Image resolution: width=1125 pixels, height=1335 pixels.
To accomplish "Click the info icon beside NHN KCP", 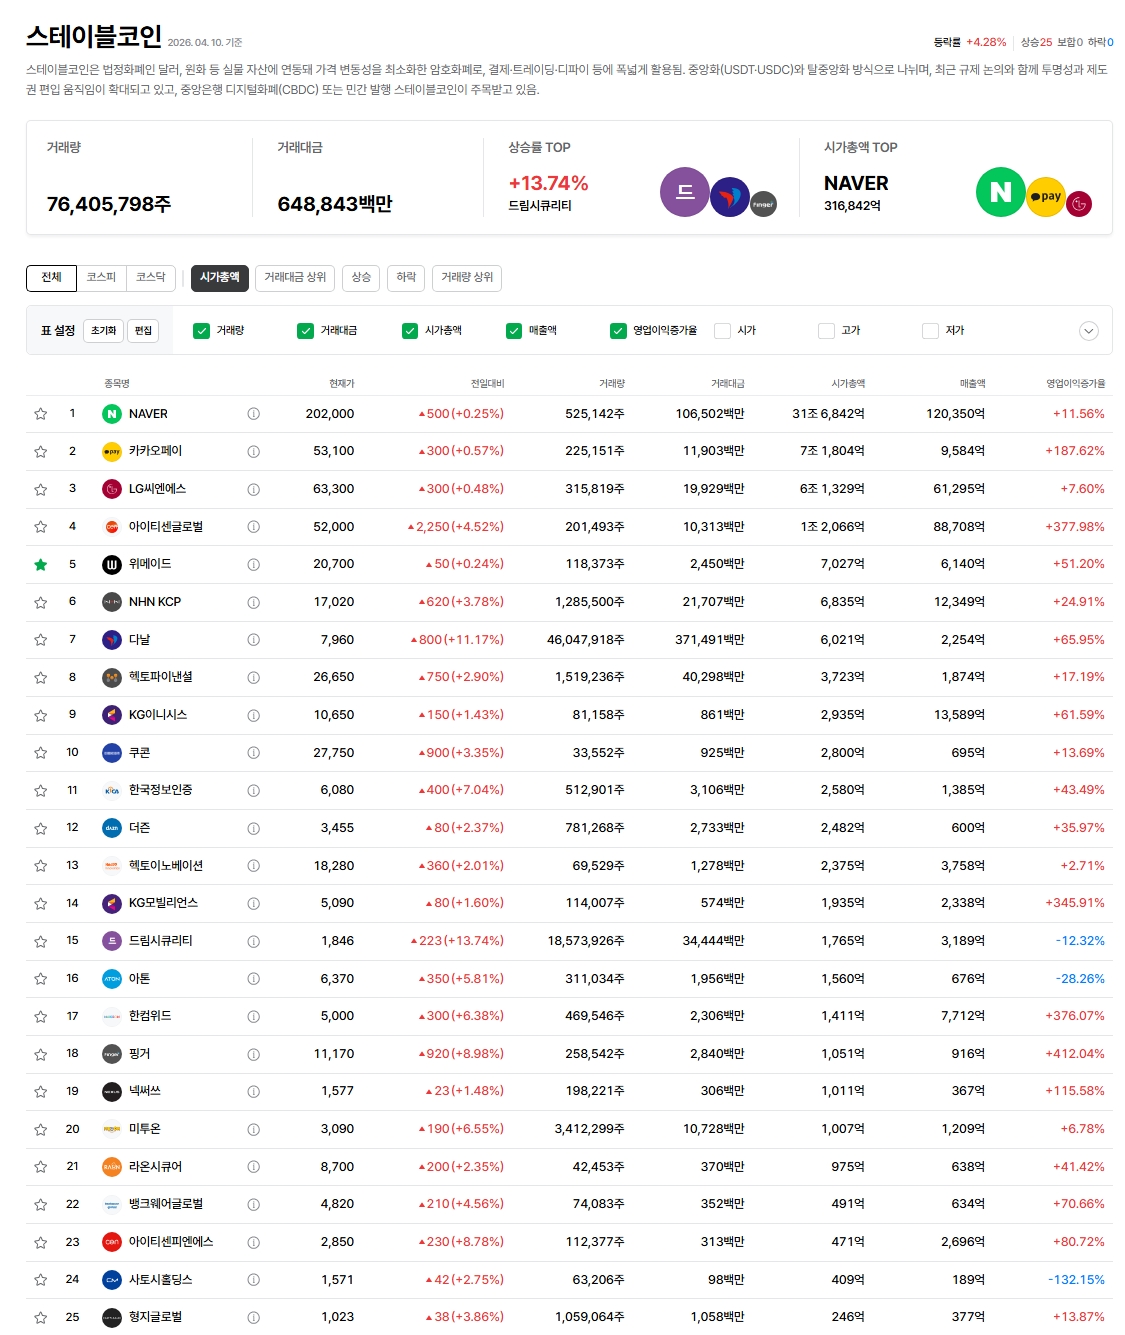I will 253,602.
